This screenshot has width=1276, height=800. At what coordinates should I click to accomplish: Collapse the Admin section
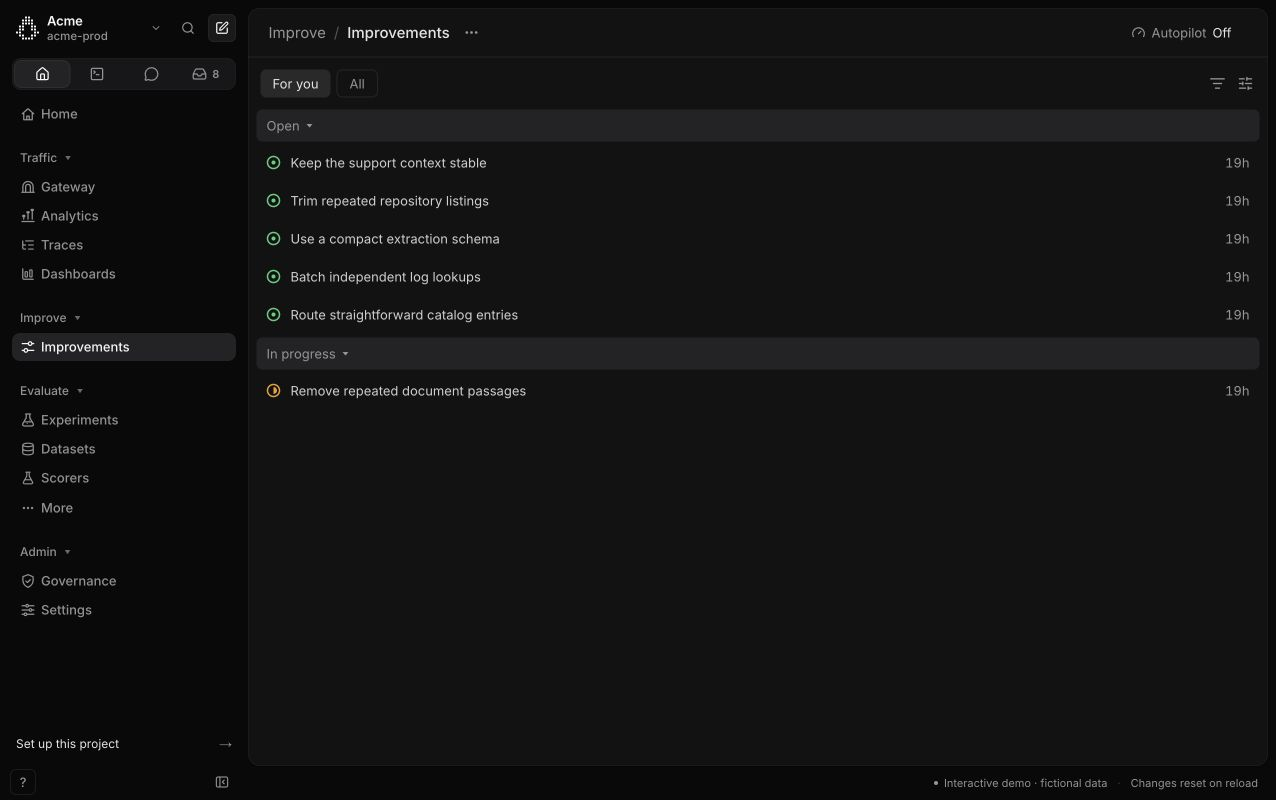[x=46, y=552]
